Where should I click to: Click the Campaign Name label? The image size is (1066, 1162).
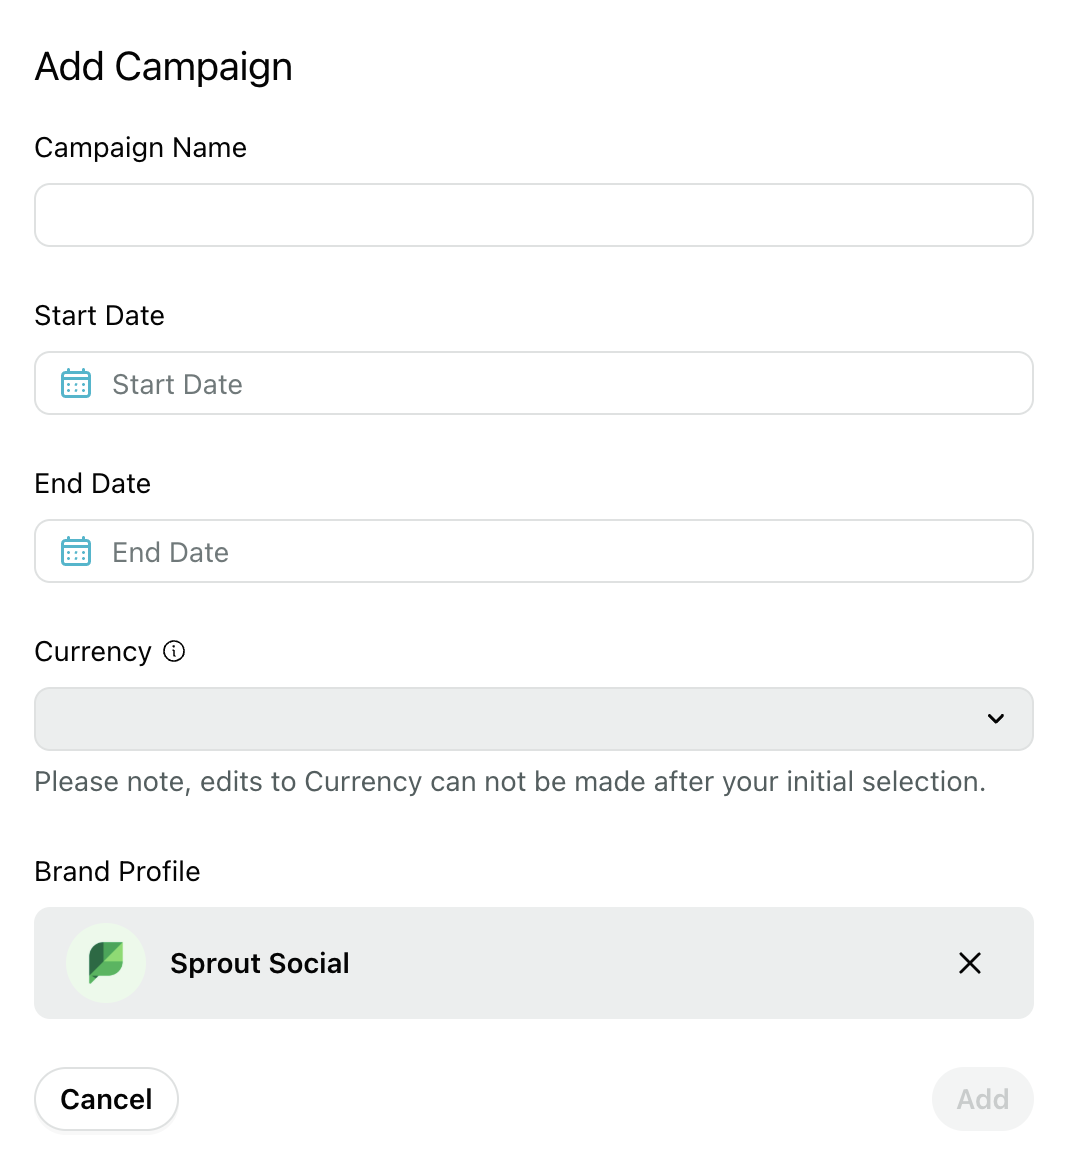pyautogui.click(x=140, y=147)
